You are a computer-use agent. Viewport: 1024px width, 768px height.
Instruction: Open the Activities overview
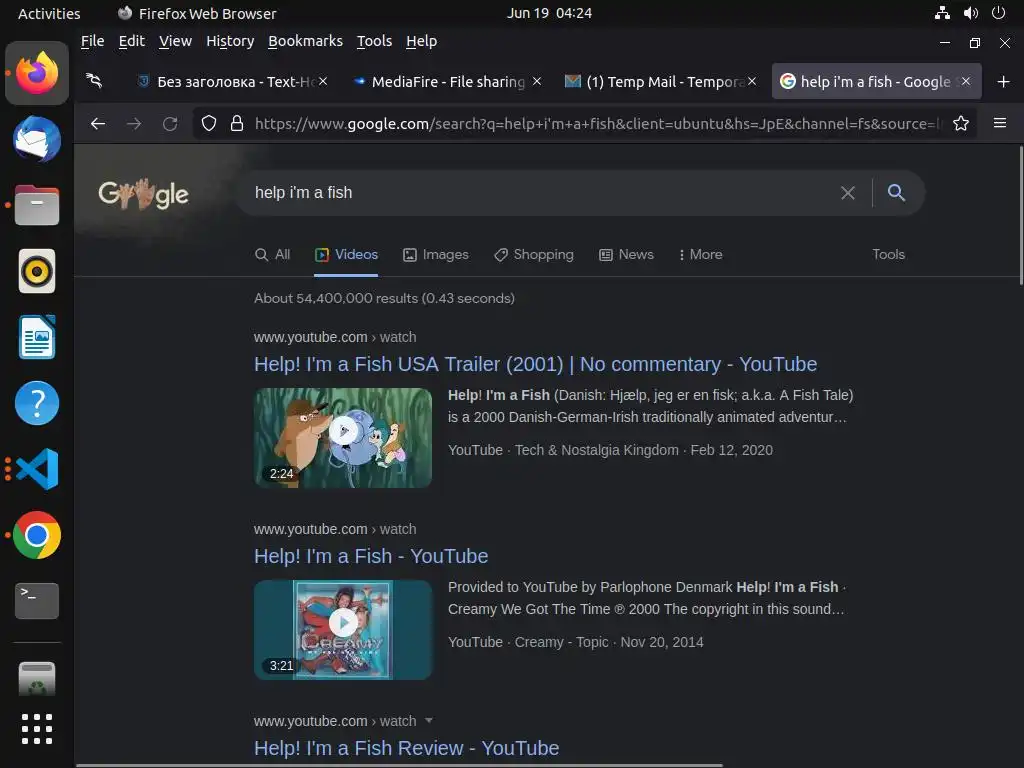click(49, 13)
